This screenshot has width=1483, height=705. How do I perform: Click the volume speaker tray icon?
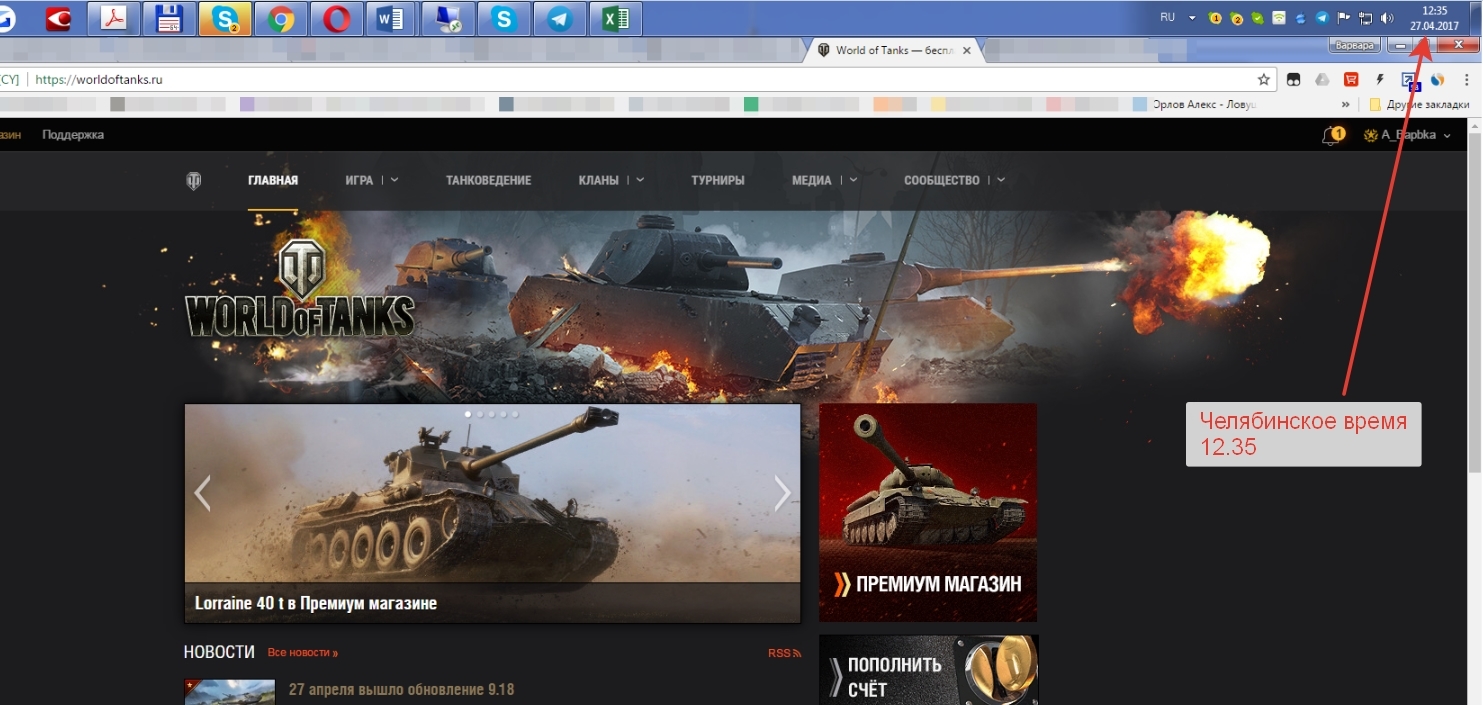coord(1387,18)
